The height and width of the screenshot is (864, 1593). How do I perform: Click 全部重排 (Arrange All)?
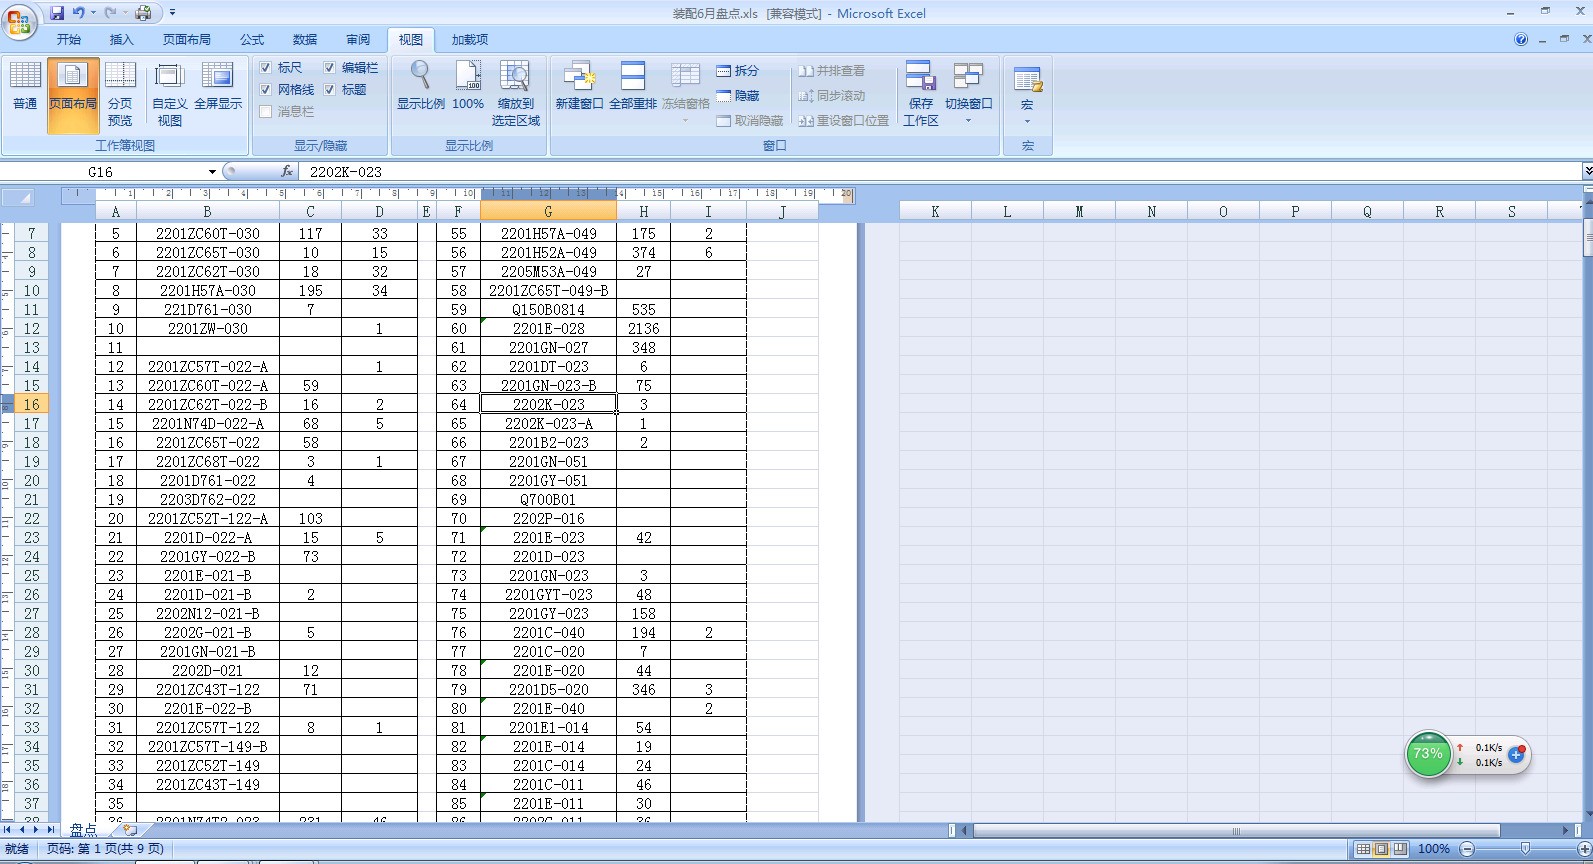pos(633,86)
